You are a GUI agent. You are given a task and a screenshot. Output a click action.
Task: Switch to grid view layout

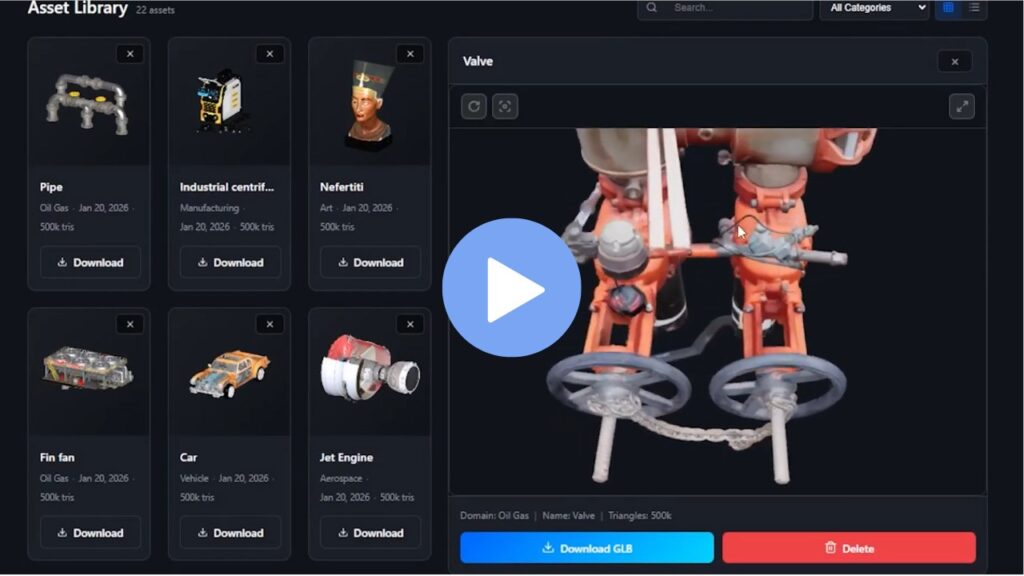pos(948,8)
